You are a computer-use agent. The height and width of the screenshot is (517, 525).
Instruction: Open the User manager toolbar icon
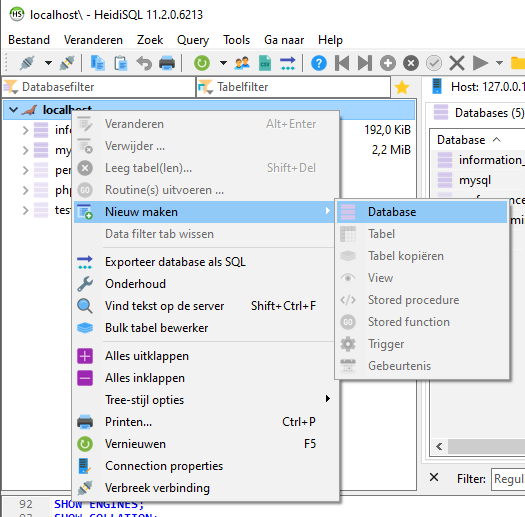tap(242, 63)
